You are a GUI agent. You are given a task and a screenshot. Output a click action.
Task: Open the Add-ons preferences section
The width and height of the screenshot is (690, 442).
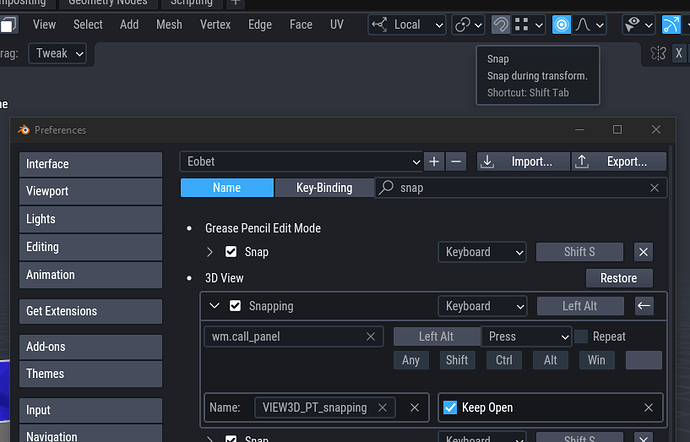coord(91,347)
